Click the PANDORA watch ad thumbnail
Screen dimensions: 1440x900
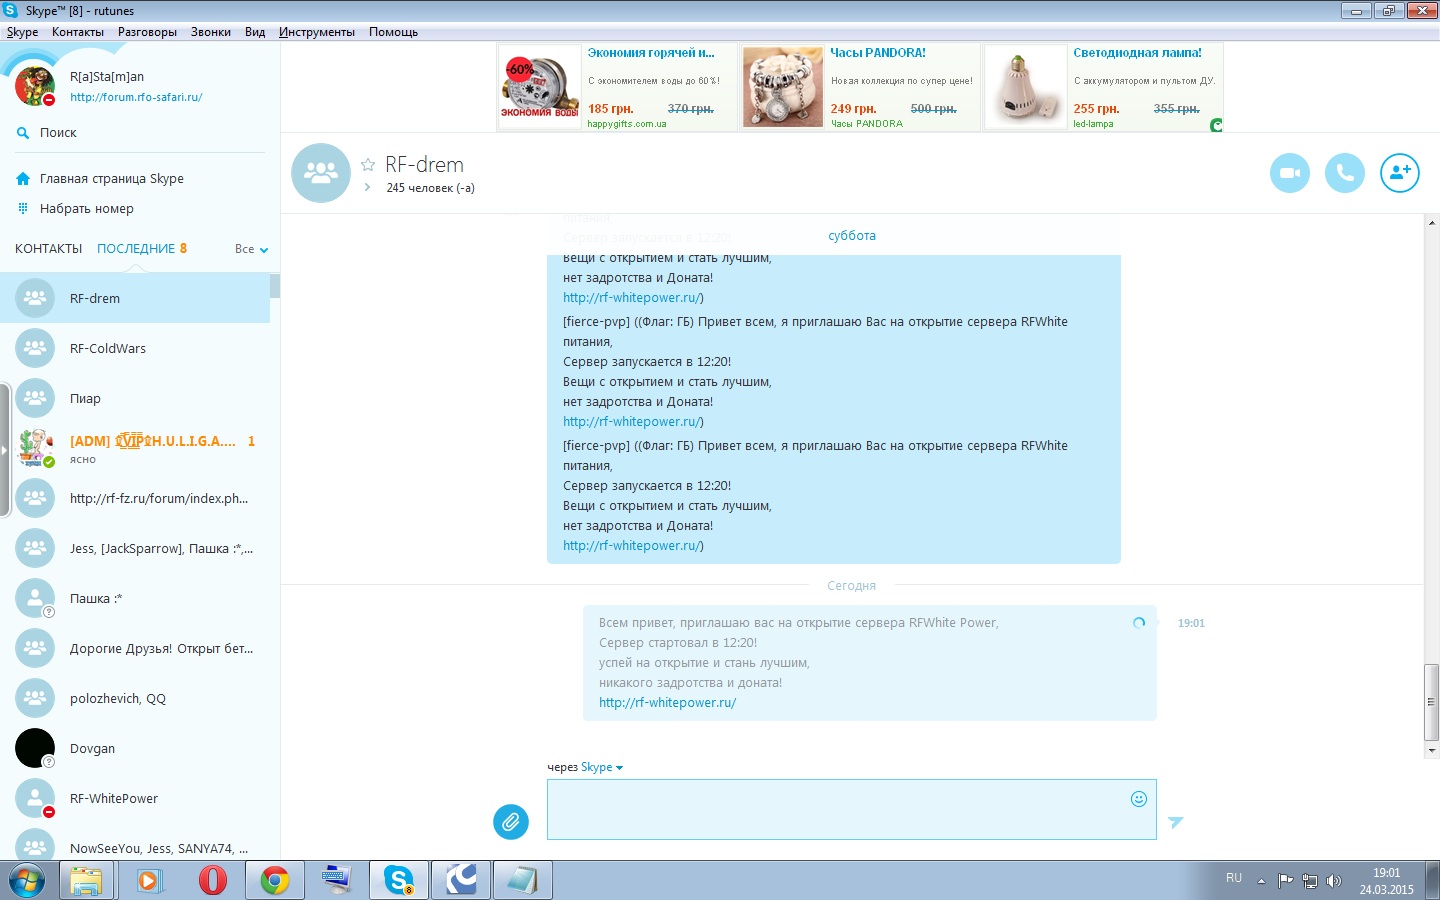782,87
